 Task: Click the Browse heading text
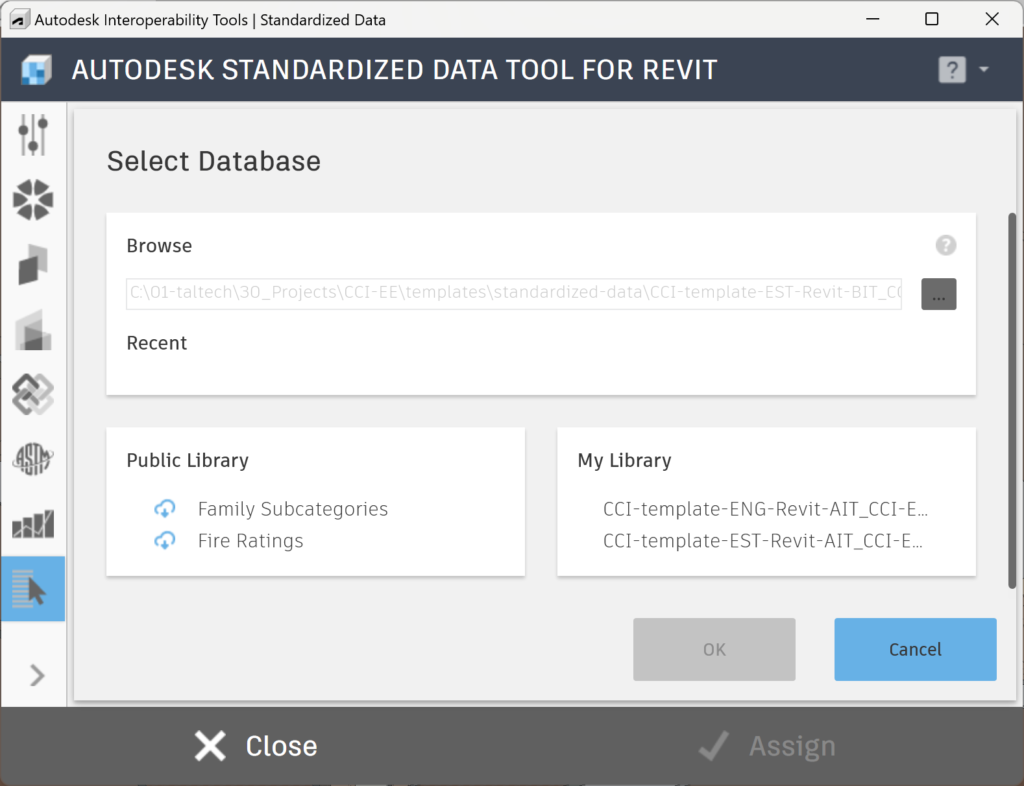159,245
